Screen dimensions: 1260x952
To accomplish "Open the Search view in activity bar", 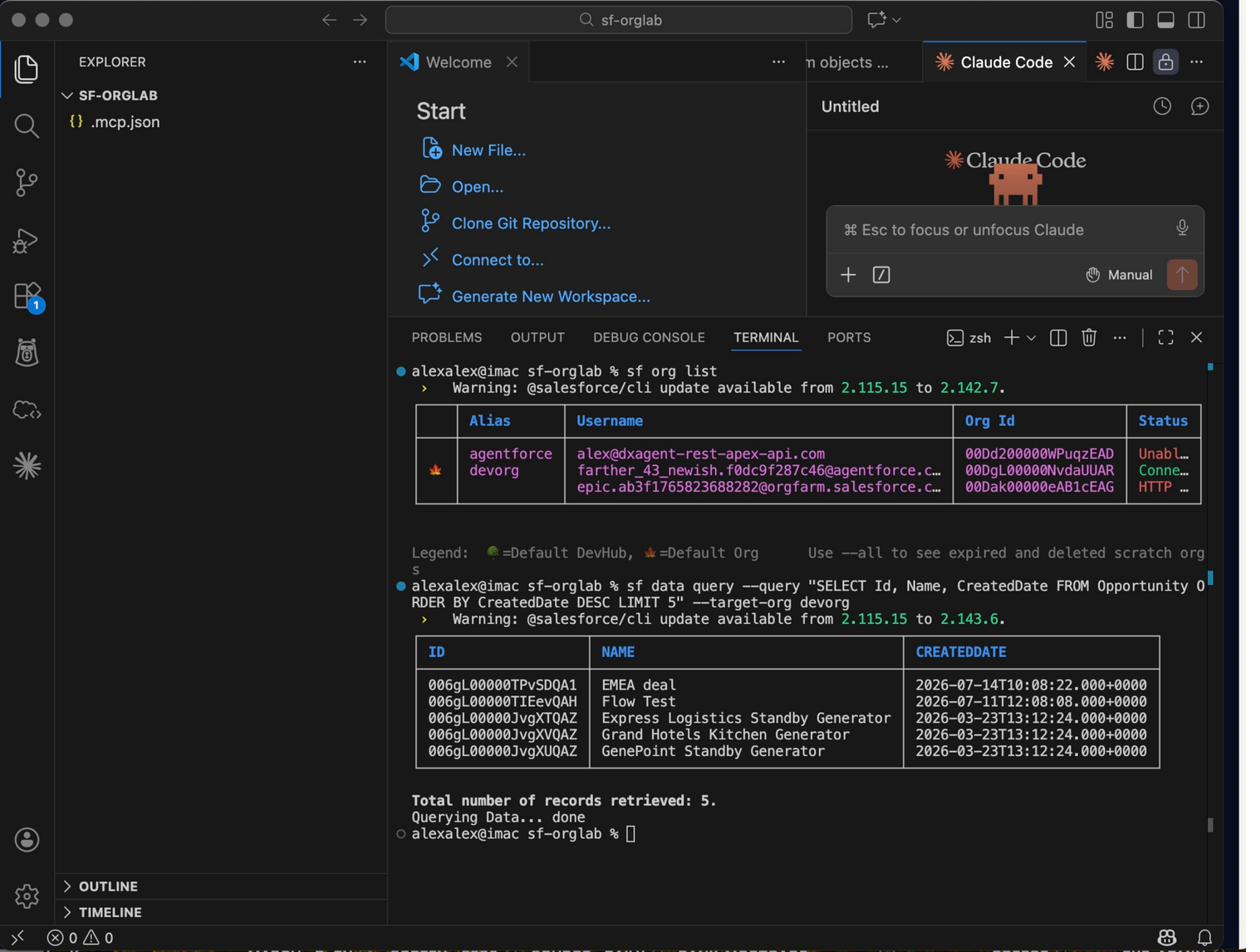I will coord(27,126).
